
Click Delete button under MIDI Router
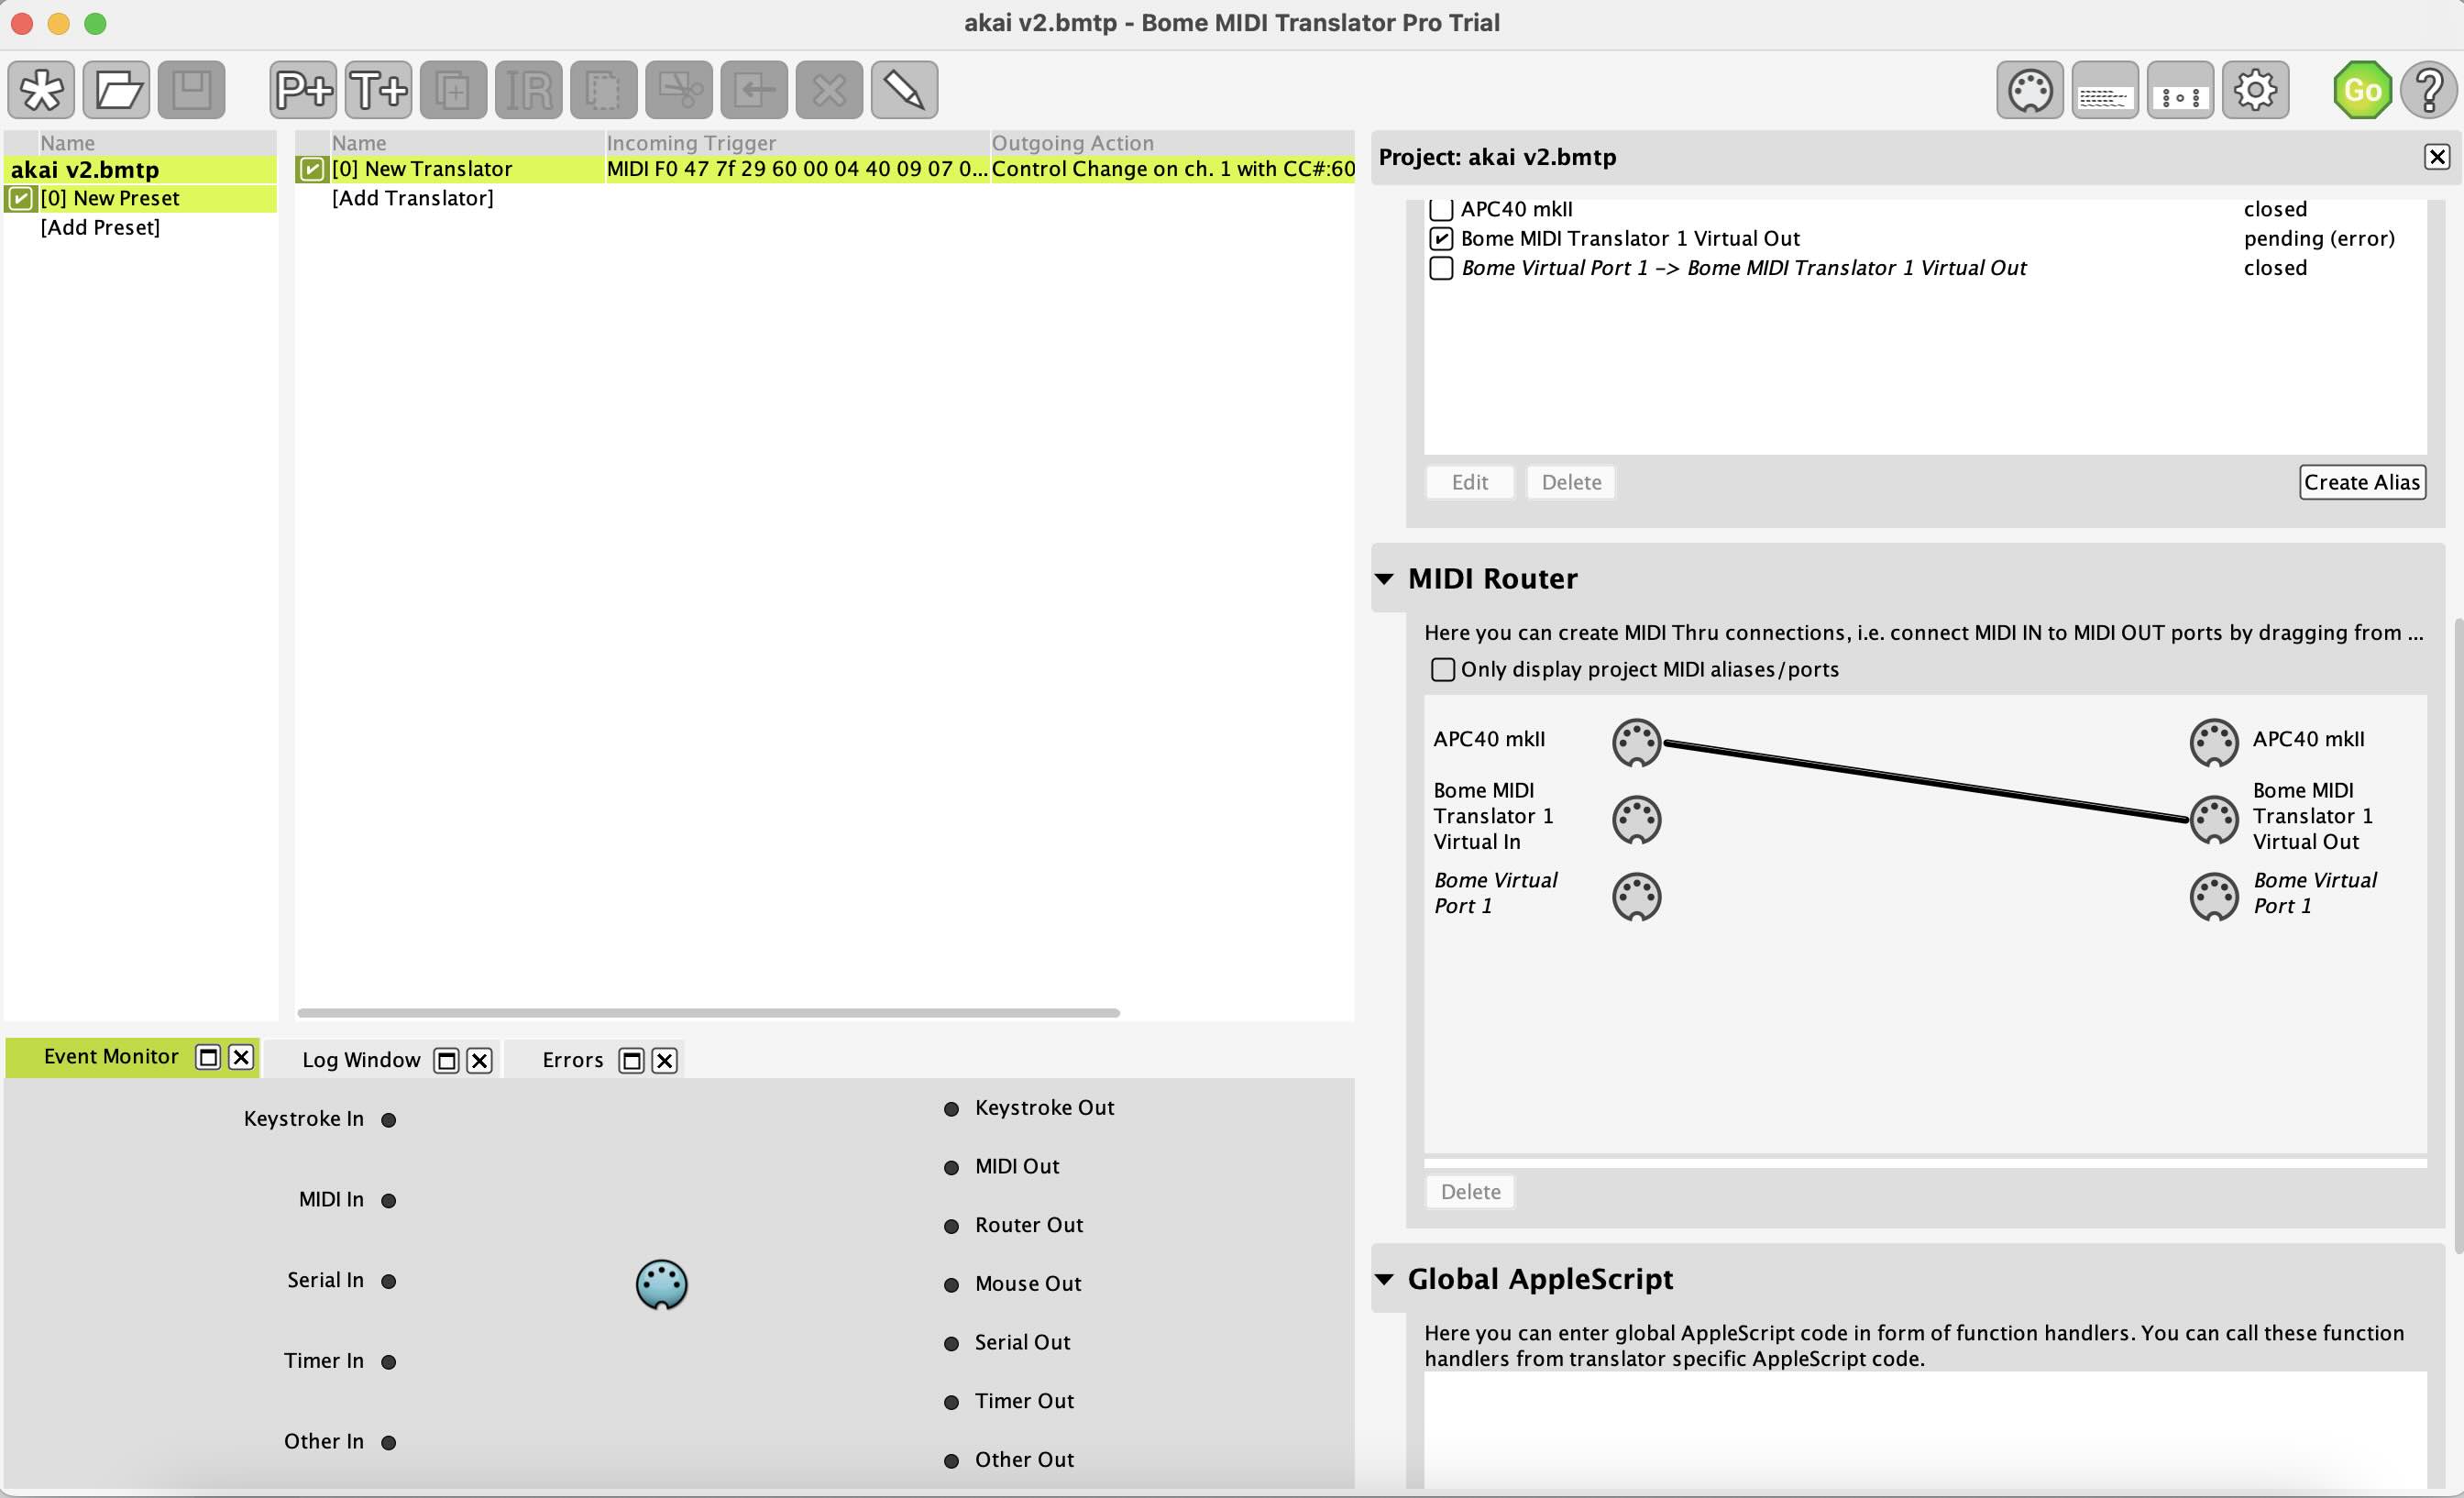click(1470, 1191)
